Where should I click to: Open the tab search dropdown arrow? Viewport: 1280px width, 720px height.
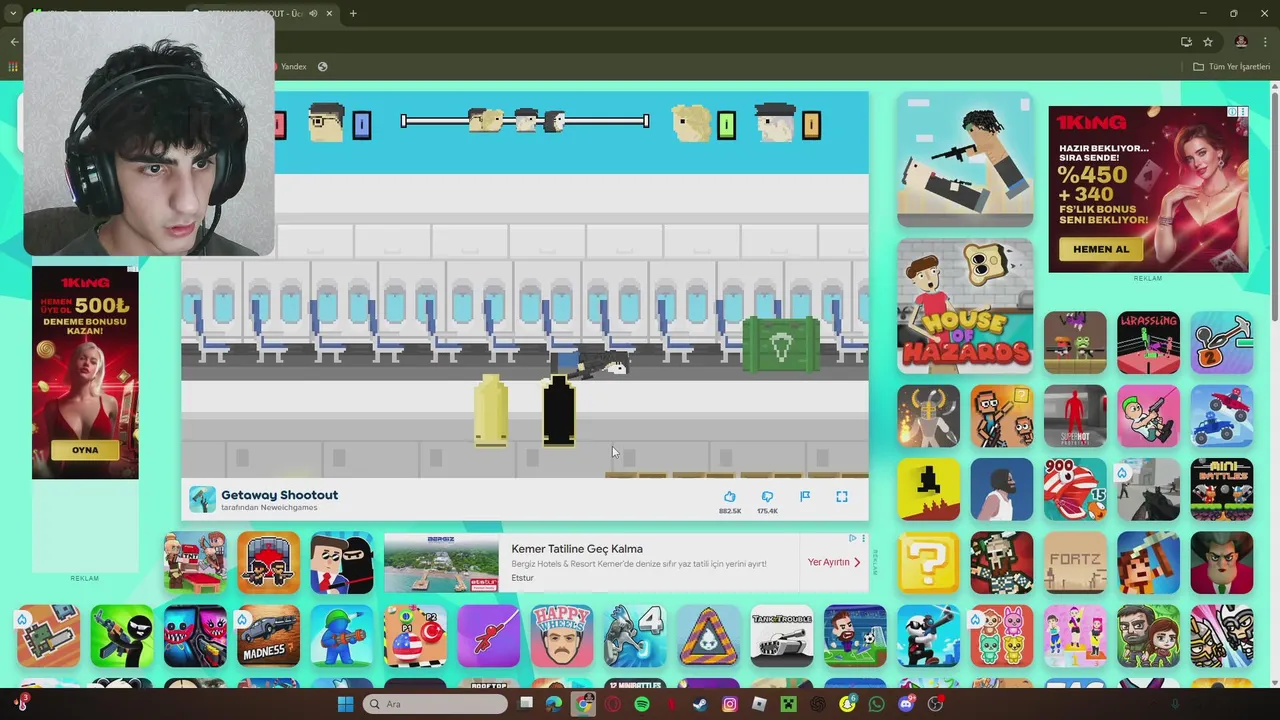pyautogui.click(x=13, y=13)
